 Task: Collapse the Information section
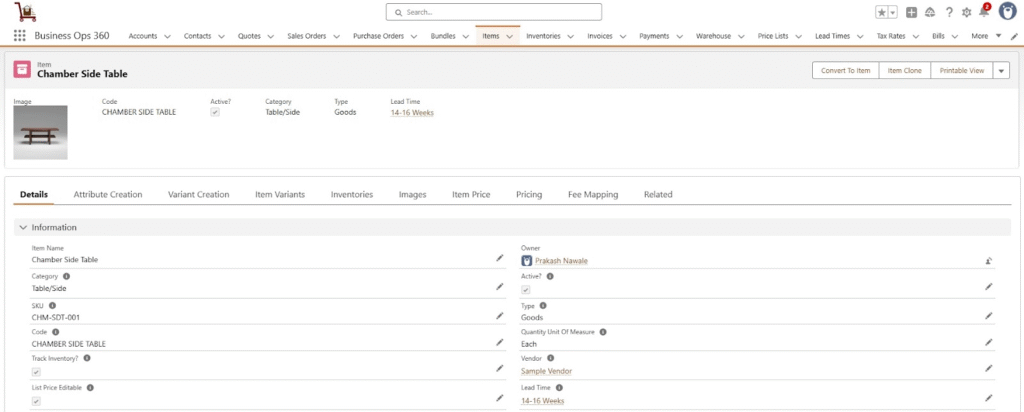pos(23,227)
